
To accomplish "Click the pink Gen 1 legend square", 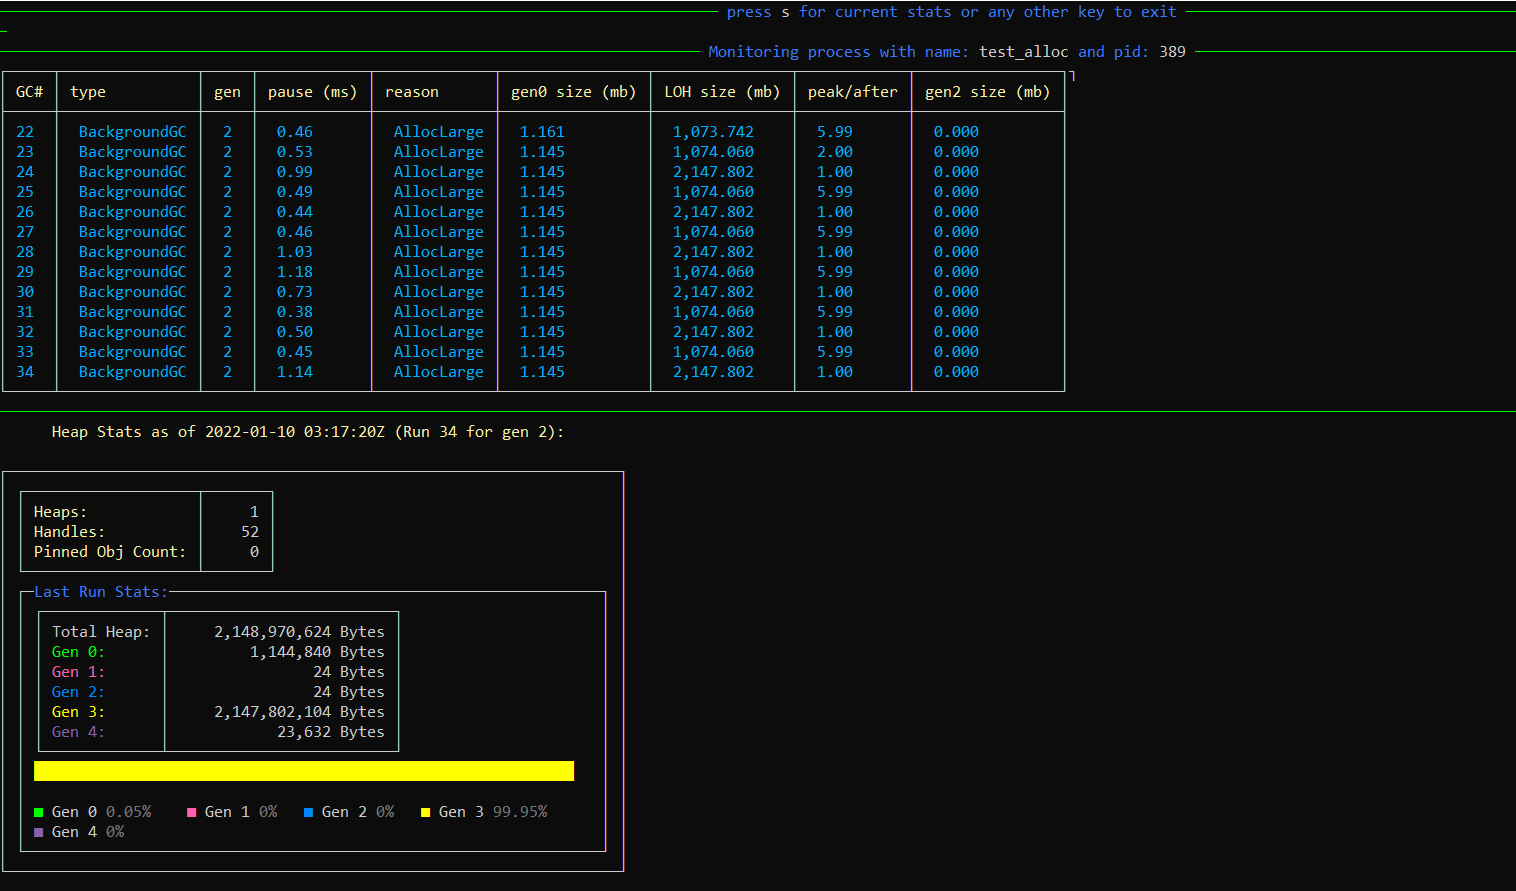I will tap(192, 813).
